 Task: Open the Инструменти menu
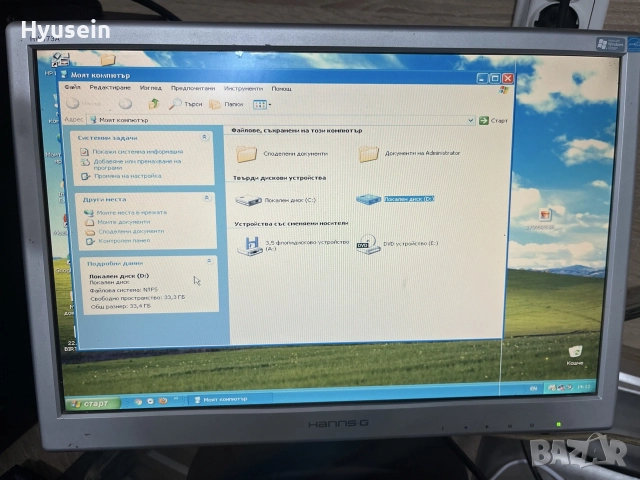(243, 89)
